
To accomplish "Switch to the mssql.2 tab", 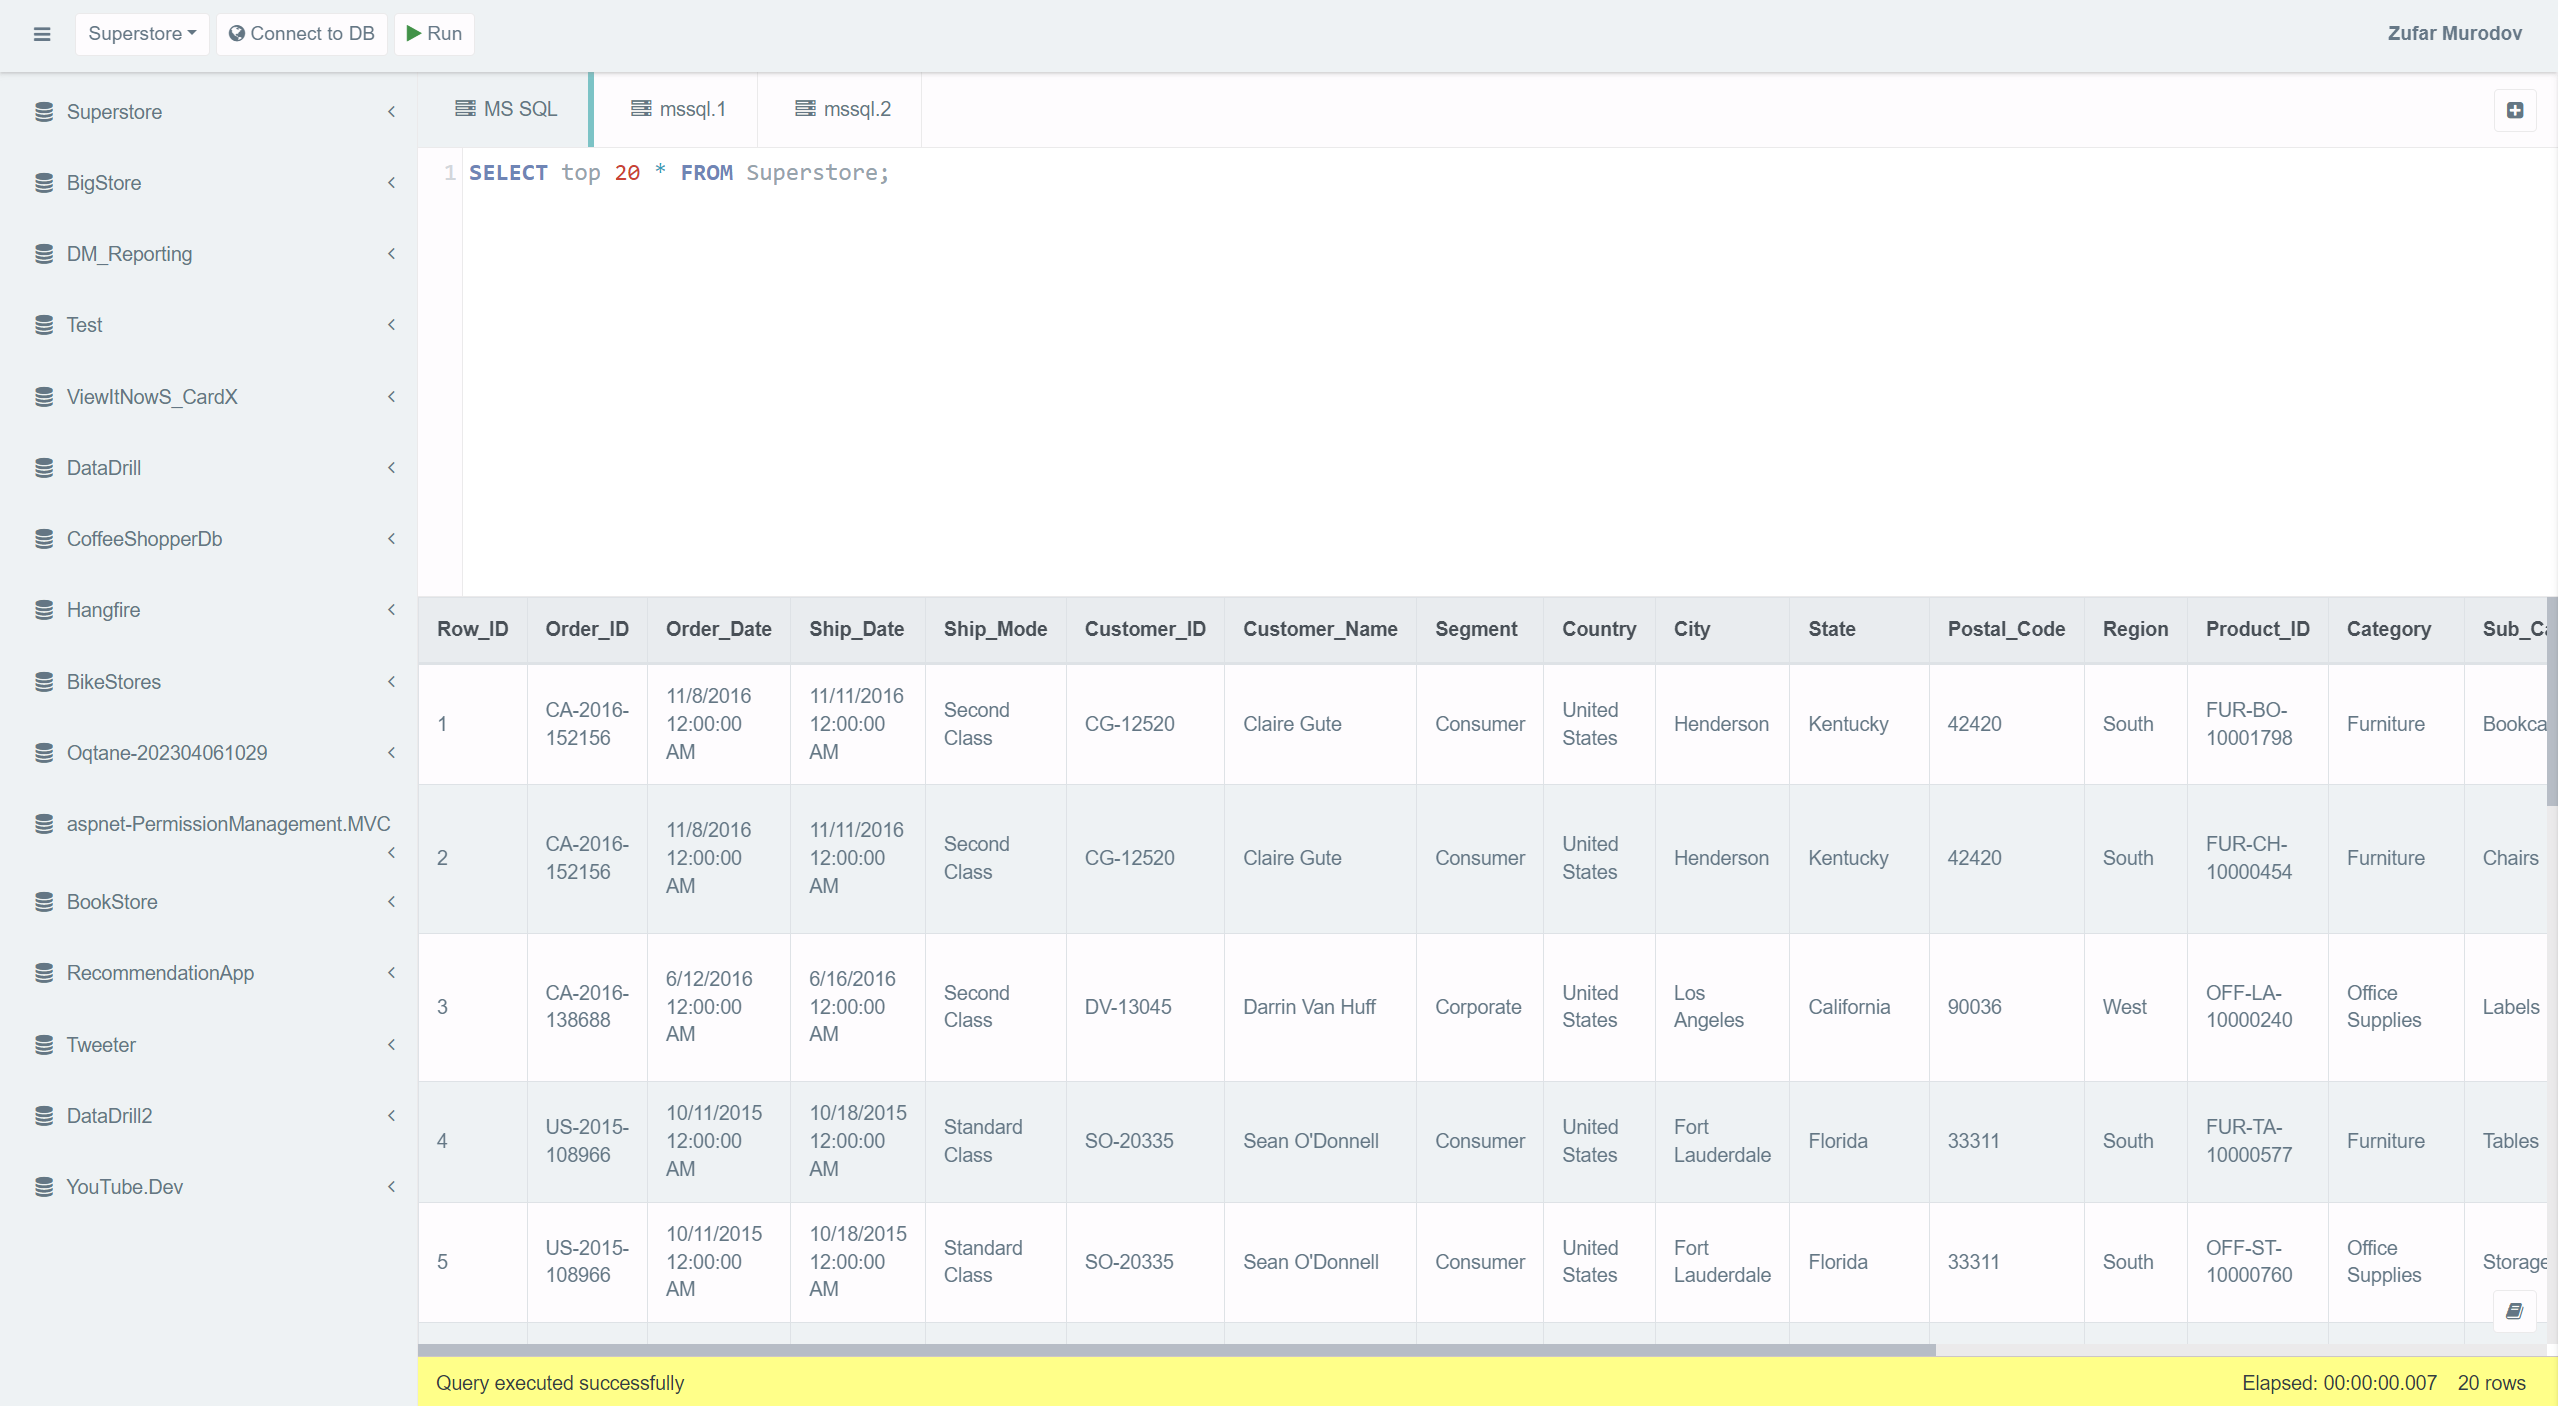I will [842, 109].
